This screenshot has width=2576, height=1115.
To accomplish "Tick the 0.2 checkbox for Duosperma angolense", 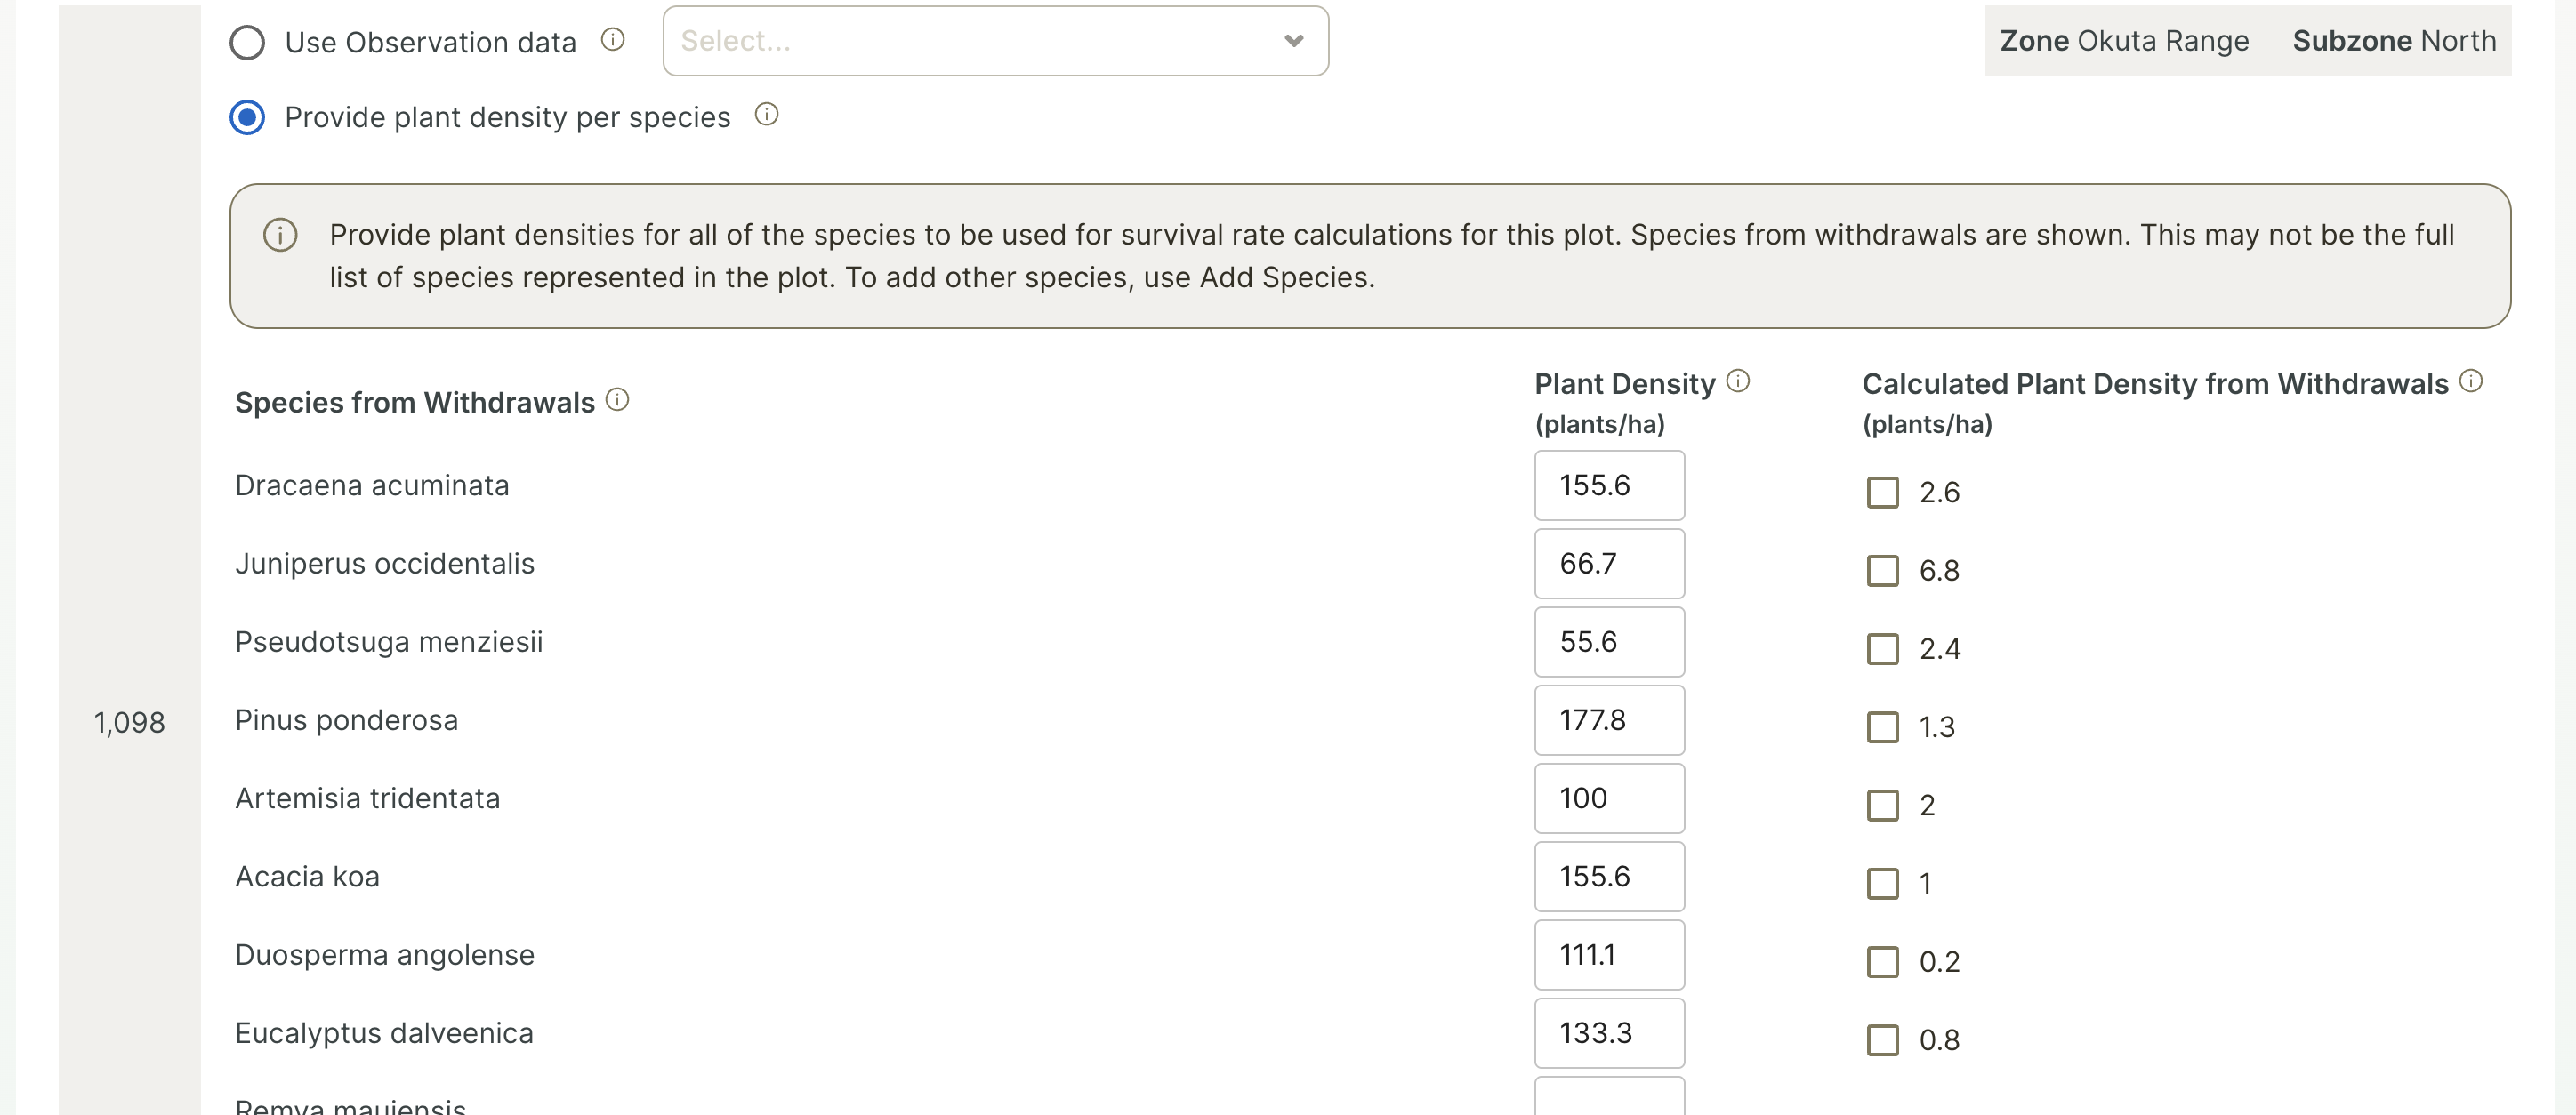I will pyautogui.click(x=1883, y=962).
